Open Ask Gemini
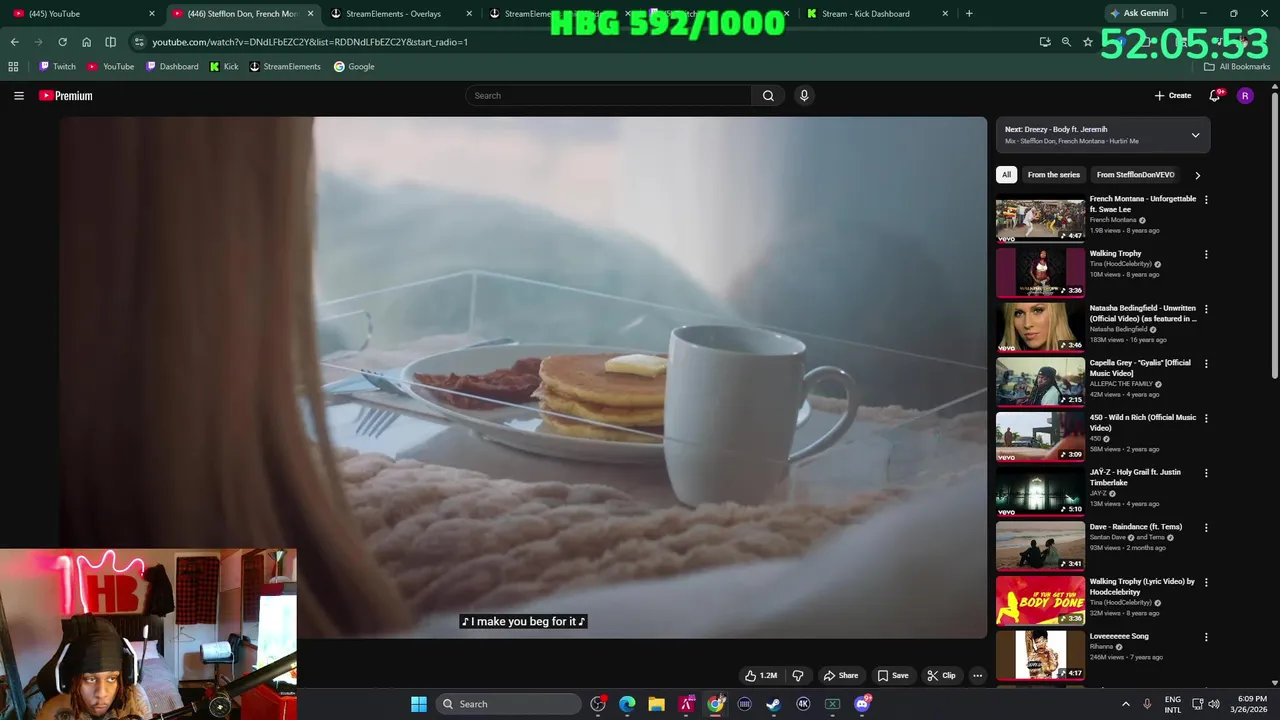1280x720 pixels. point(1138,14)
